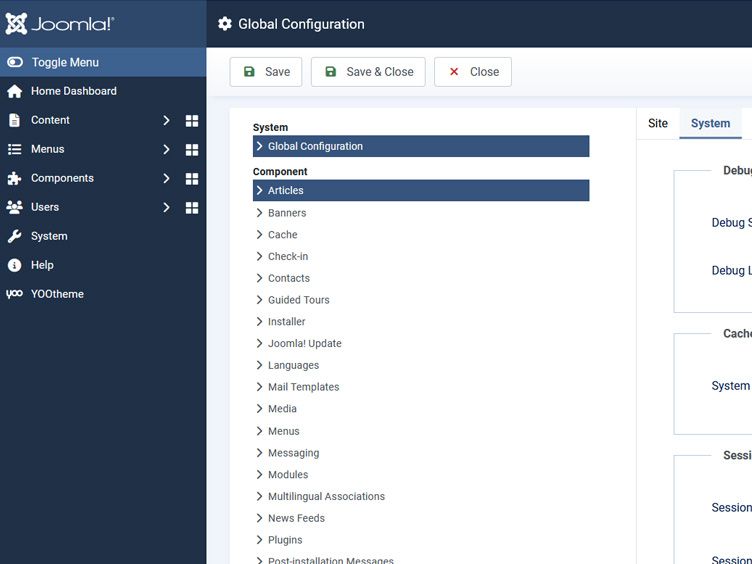This screenshot has width=752, height=564.
Task: Click the Close button with red X
Action: tap(473, 72)
